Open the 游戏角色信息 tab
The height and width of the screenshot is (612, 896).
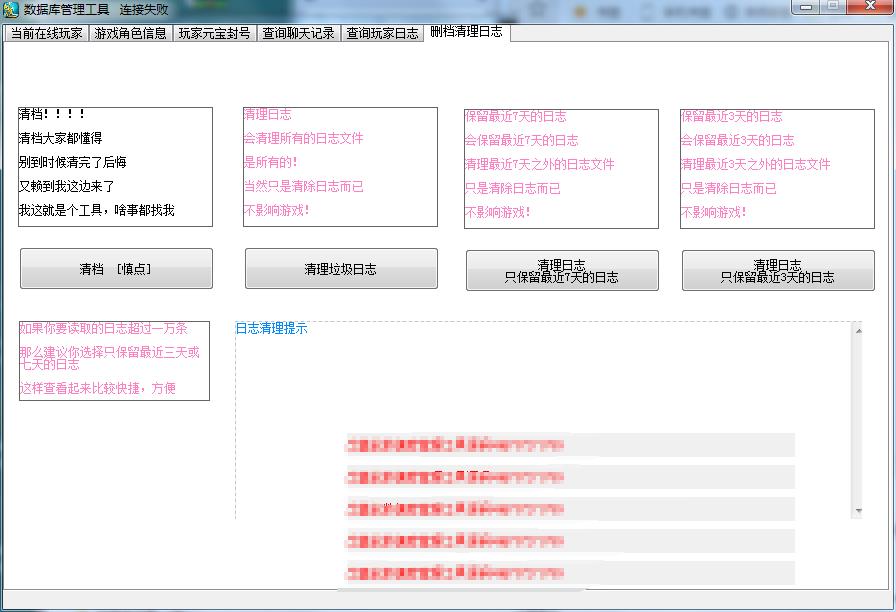pos(131,33)
